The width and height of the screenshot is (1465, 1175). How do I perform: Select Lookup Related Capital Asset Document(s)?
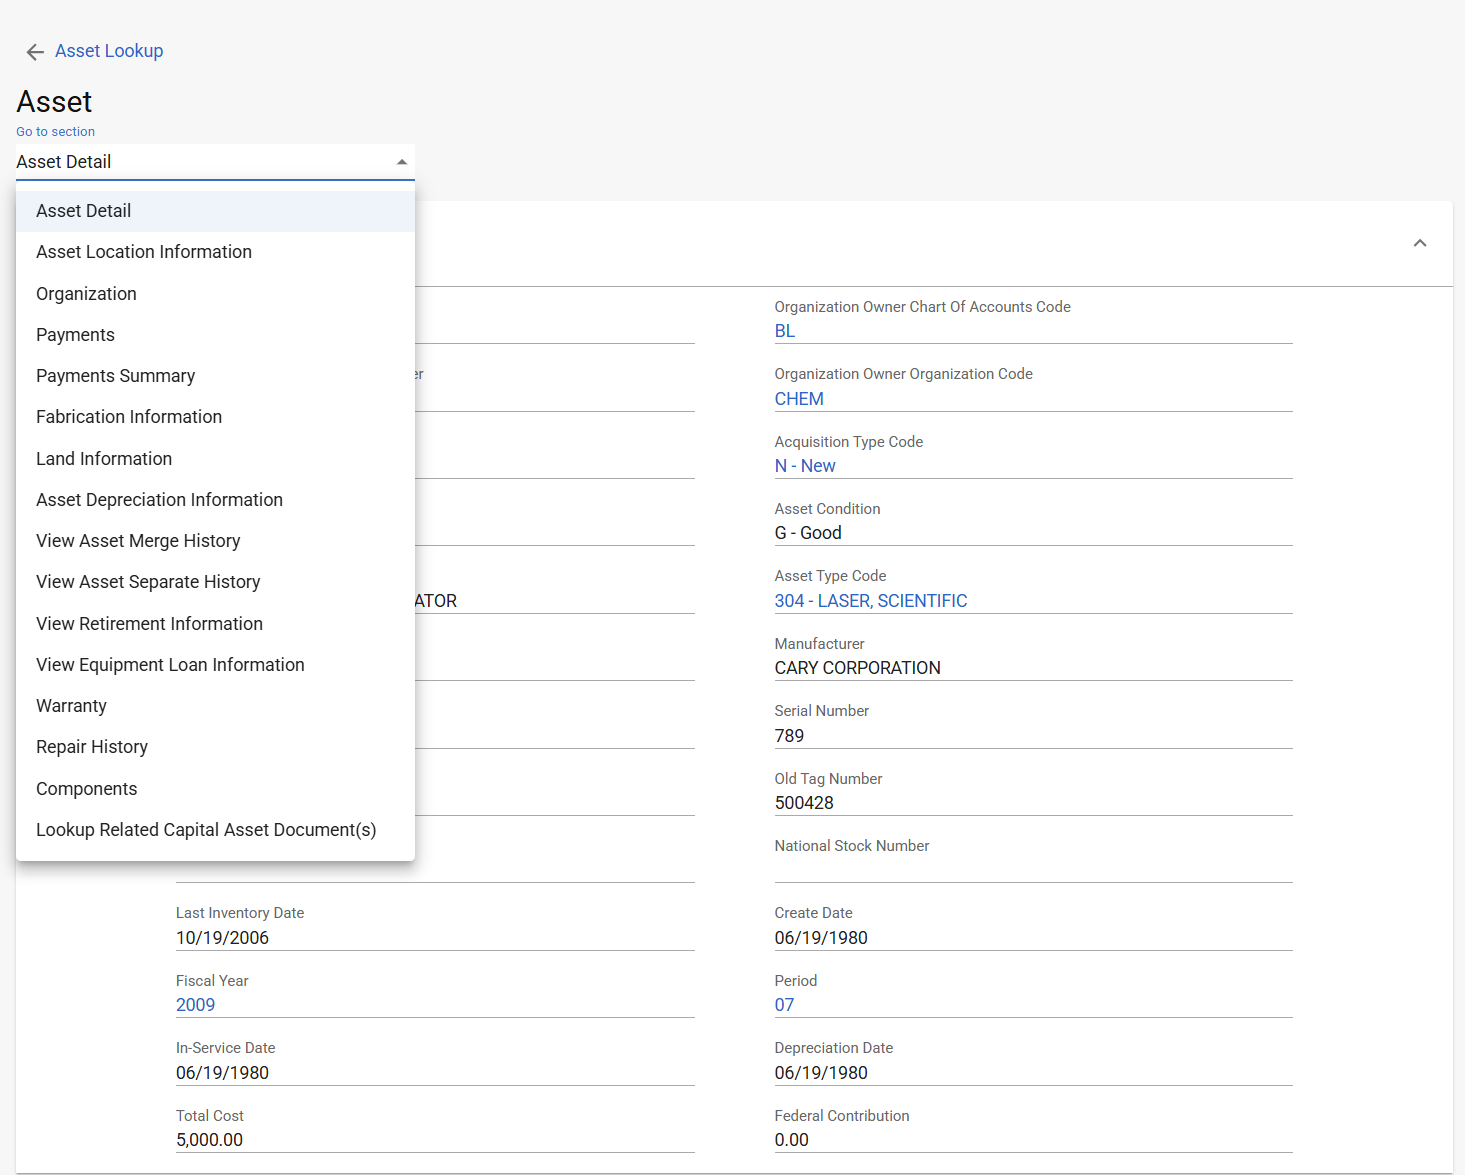click(x=206, y=830)
